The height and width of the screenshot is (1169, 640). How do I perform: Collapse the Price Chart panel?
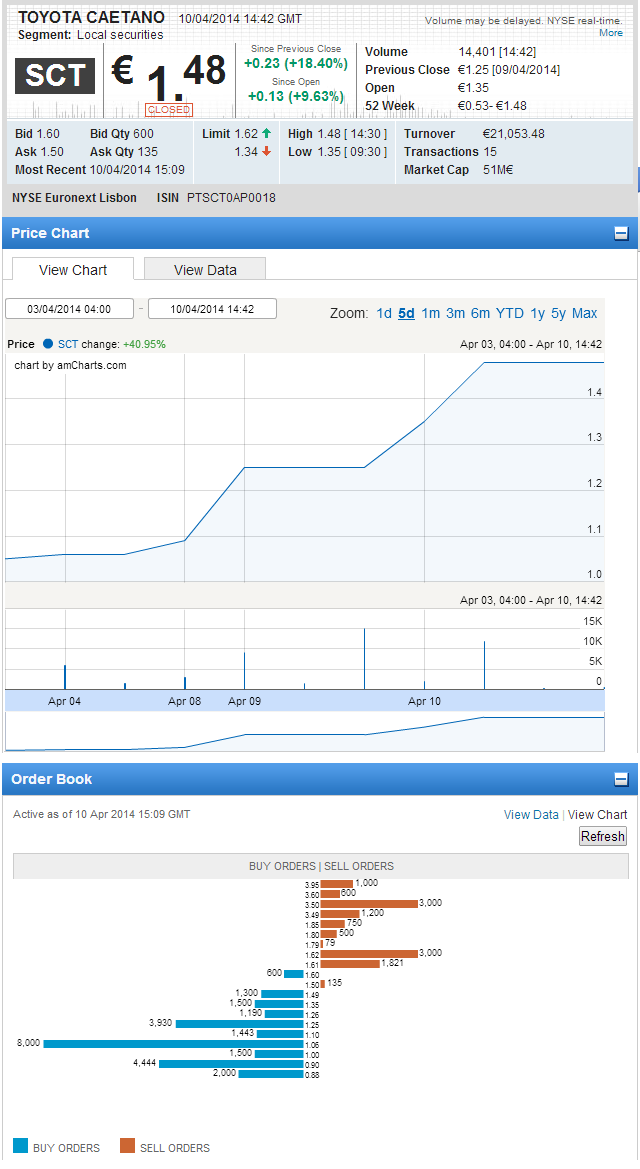click(x=621, y=233)
